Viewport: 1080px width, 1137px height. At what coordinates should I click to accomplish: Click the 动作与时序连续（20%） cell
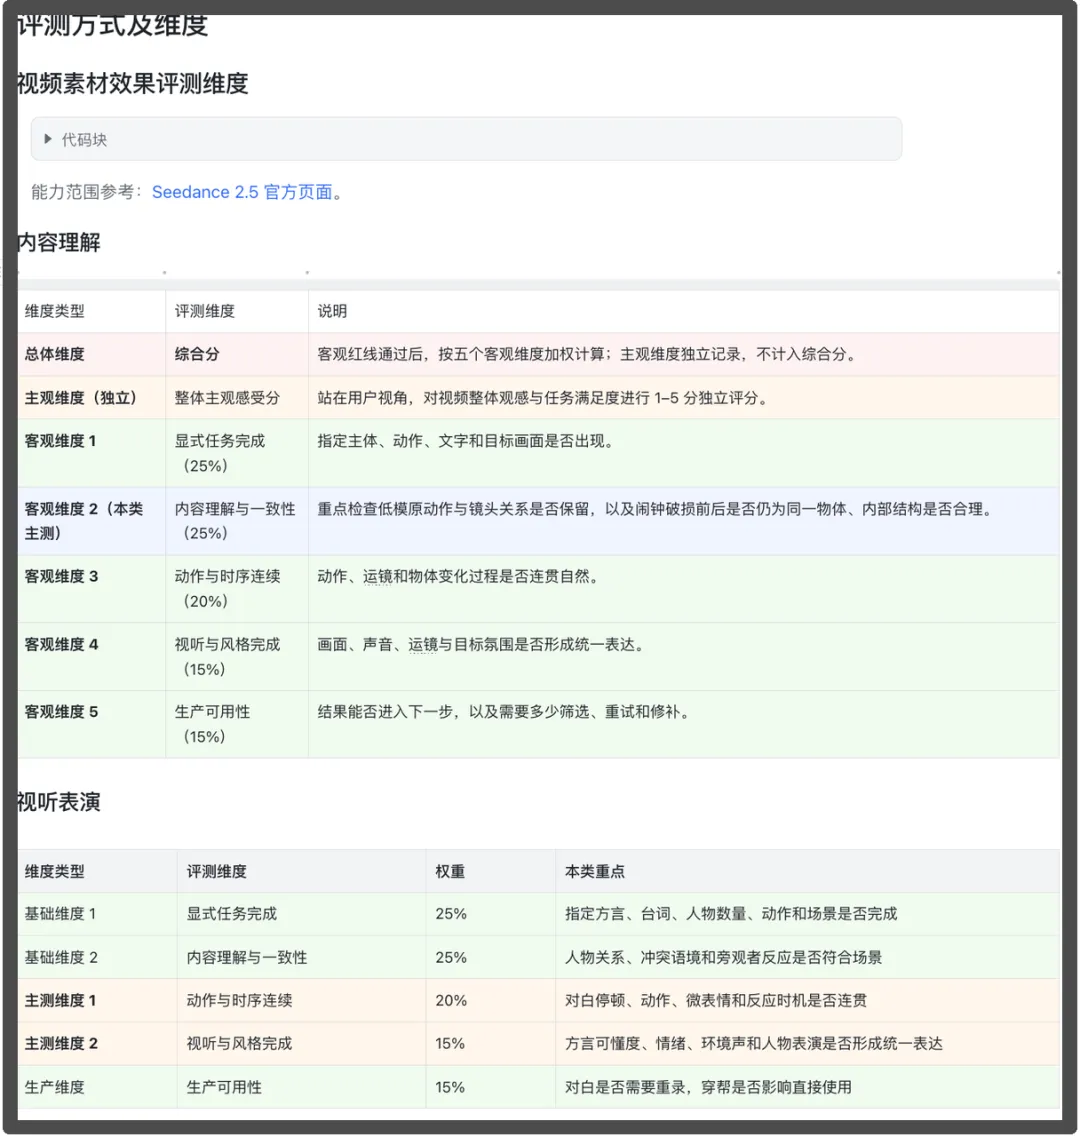237,589
